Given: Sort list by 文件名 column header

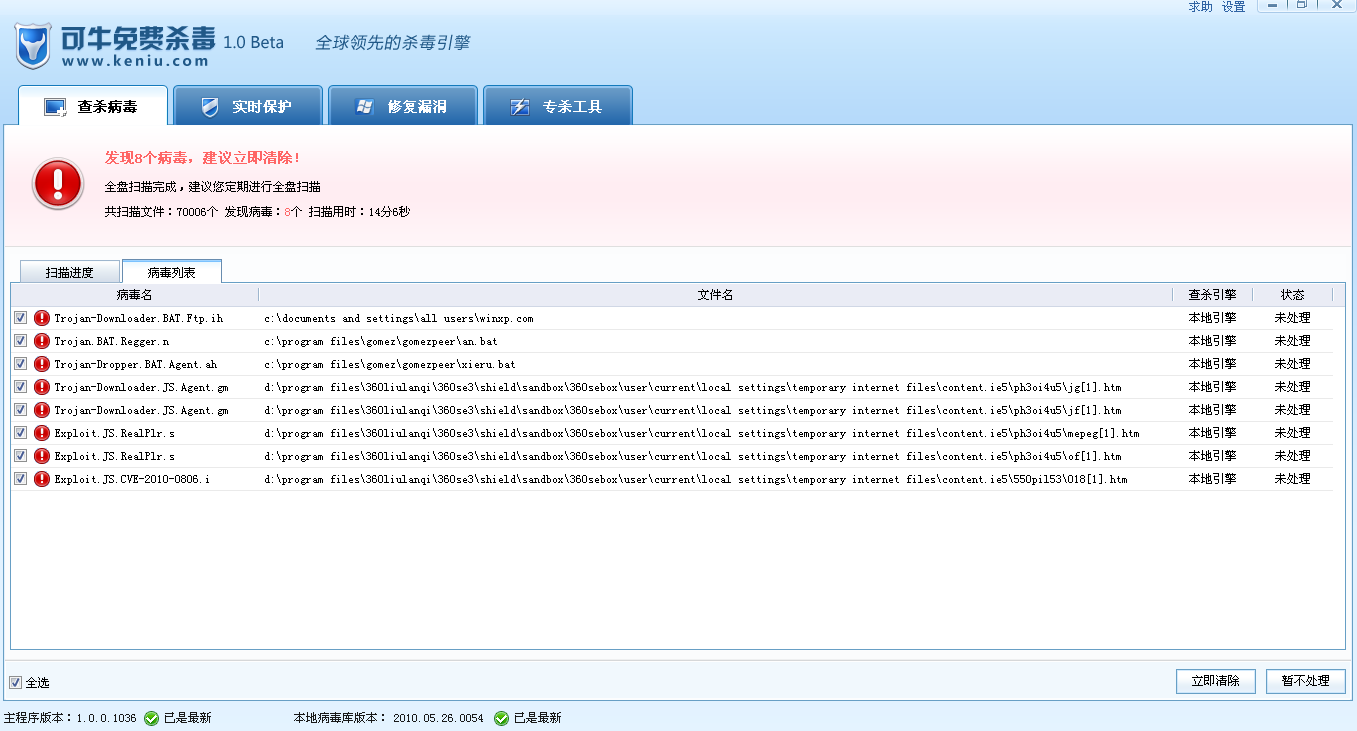Looking at the screenshot, I should point(715,295).
